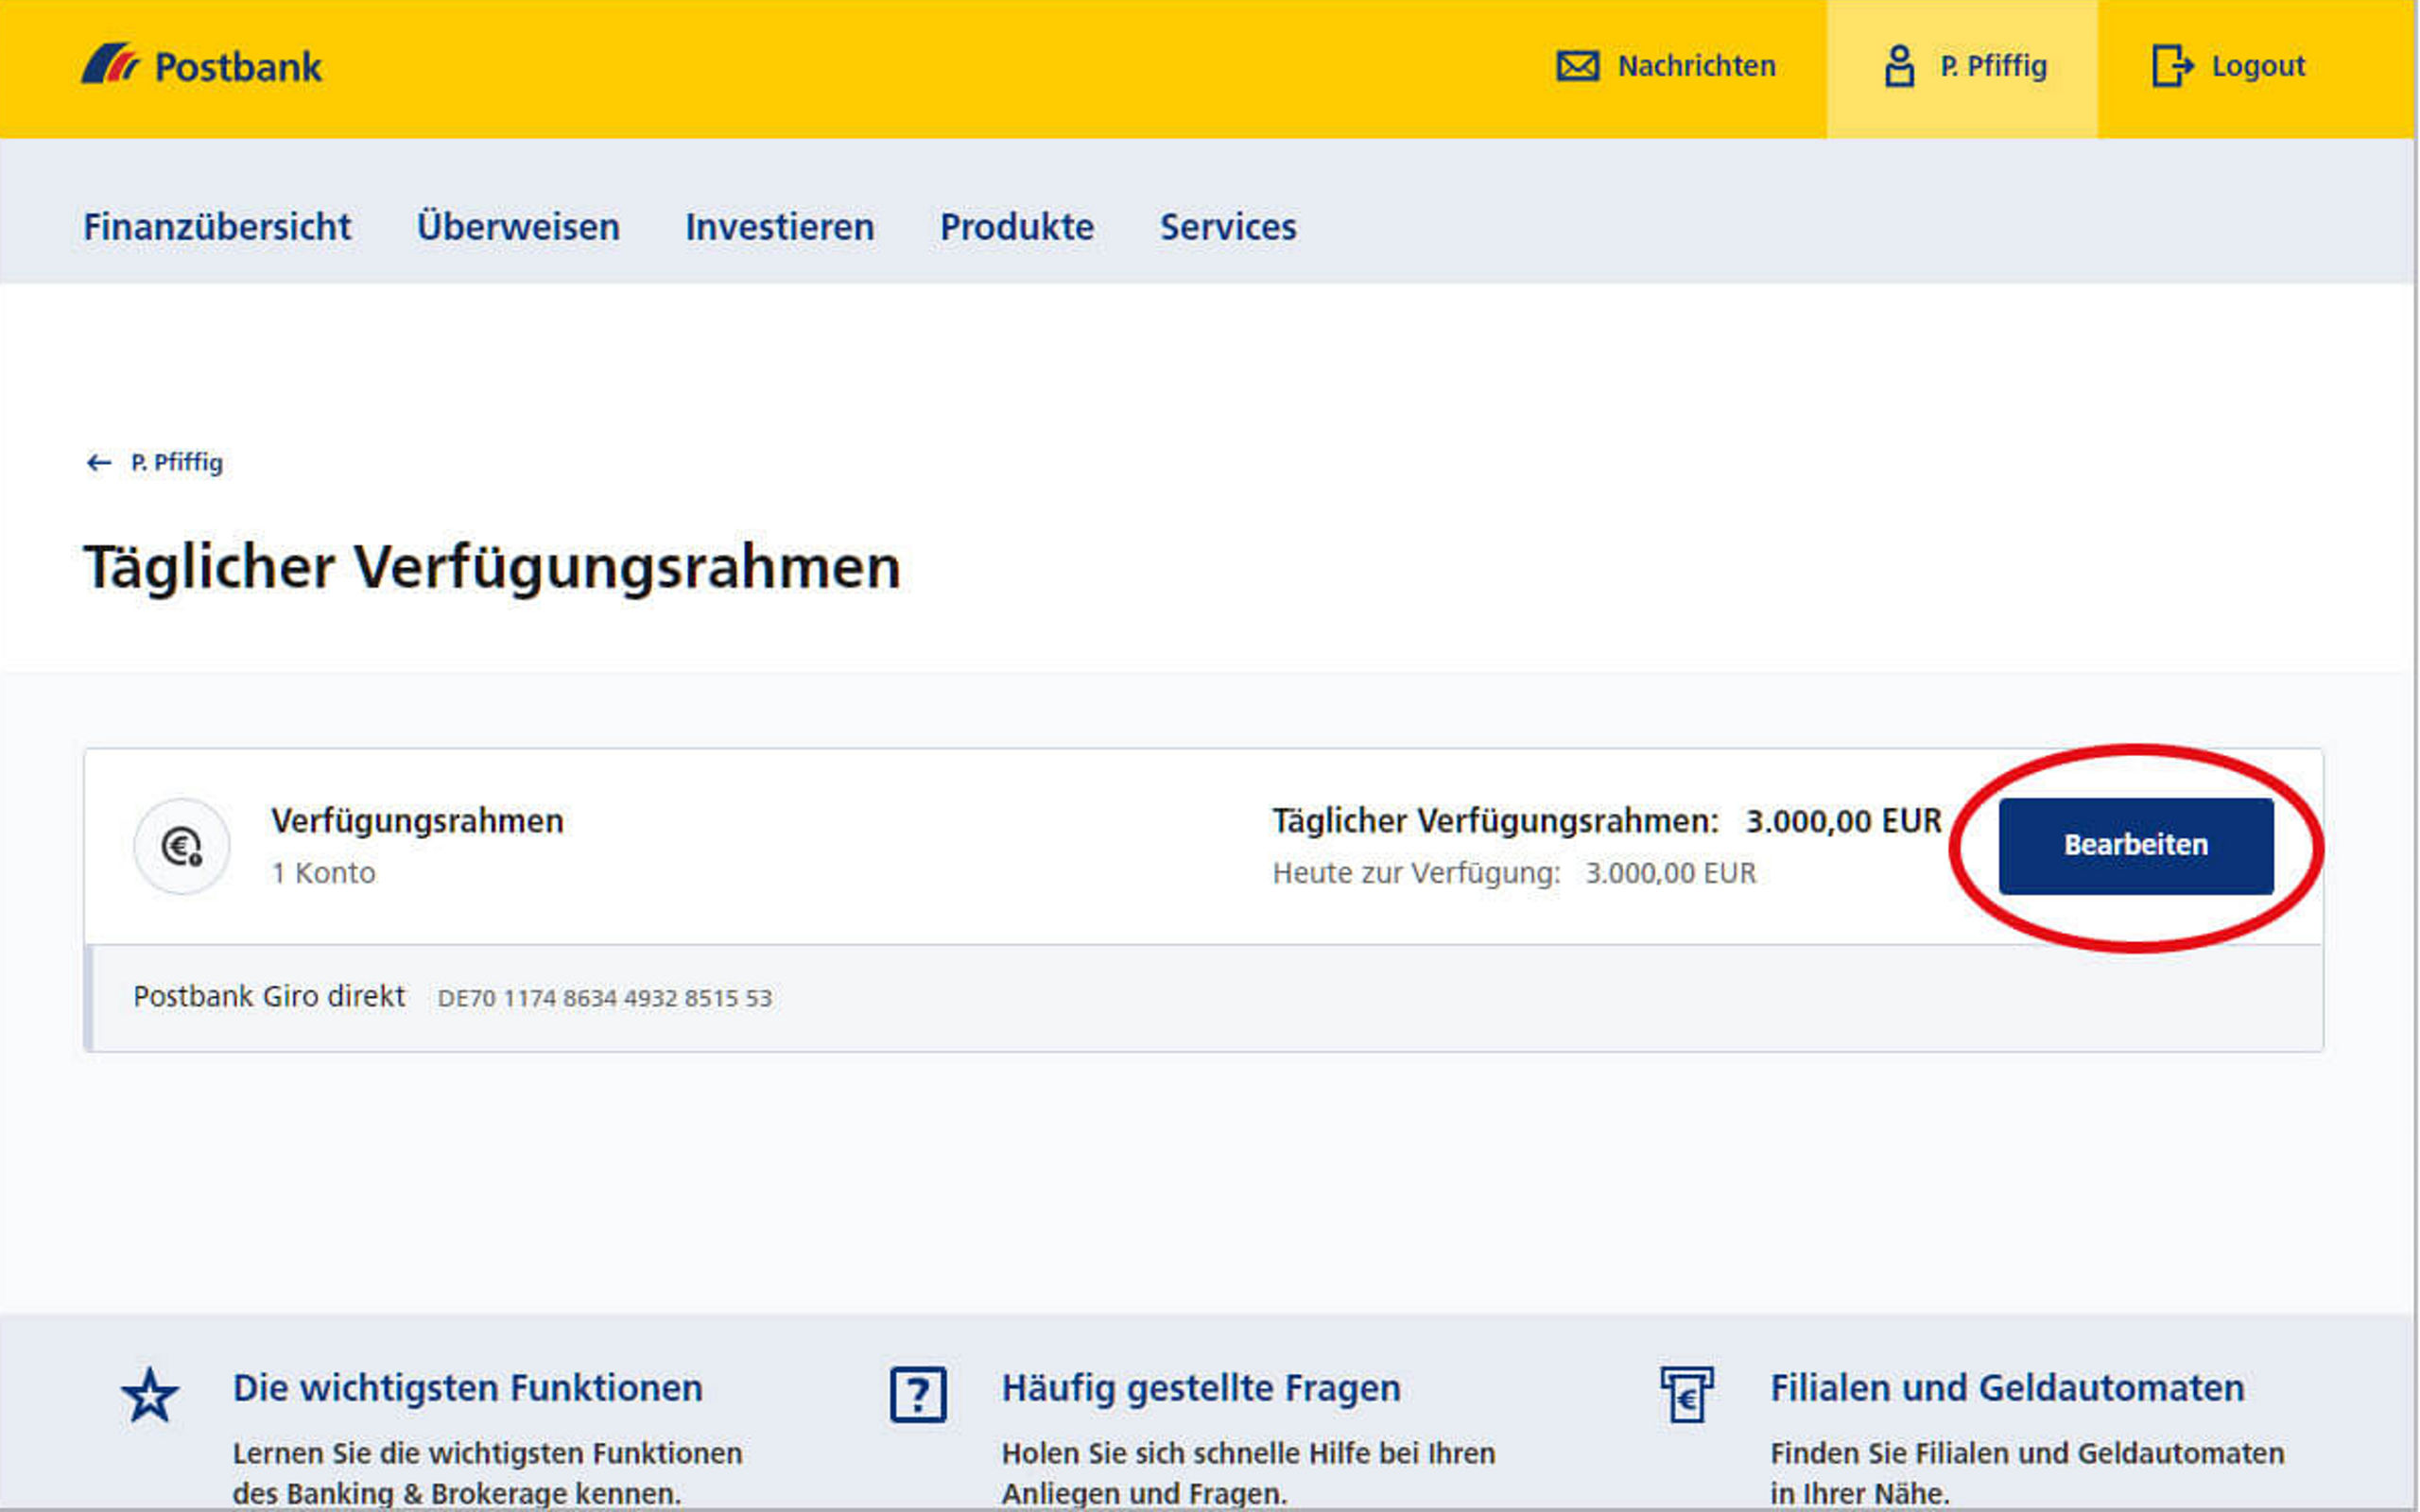2420x1512 pixels.
Task: Click Services menu navigation item
Action: 1228,227
